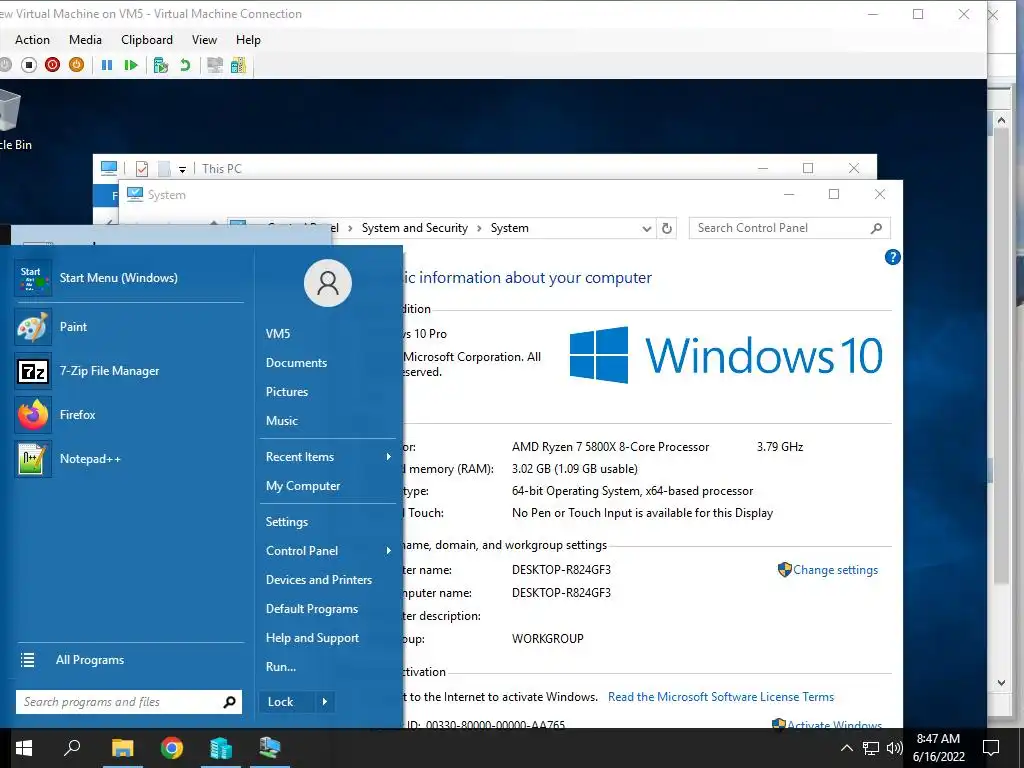Screen dimensions: 1024x768
Task: Click the Change settings link
Action: point(835,570)
